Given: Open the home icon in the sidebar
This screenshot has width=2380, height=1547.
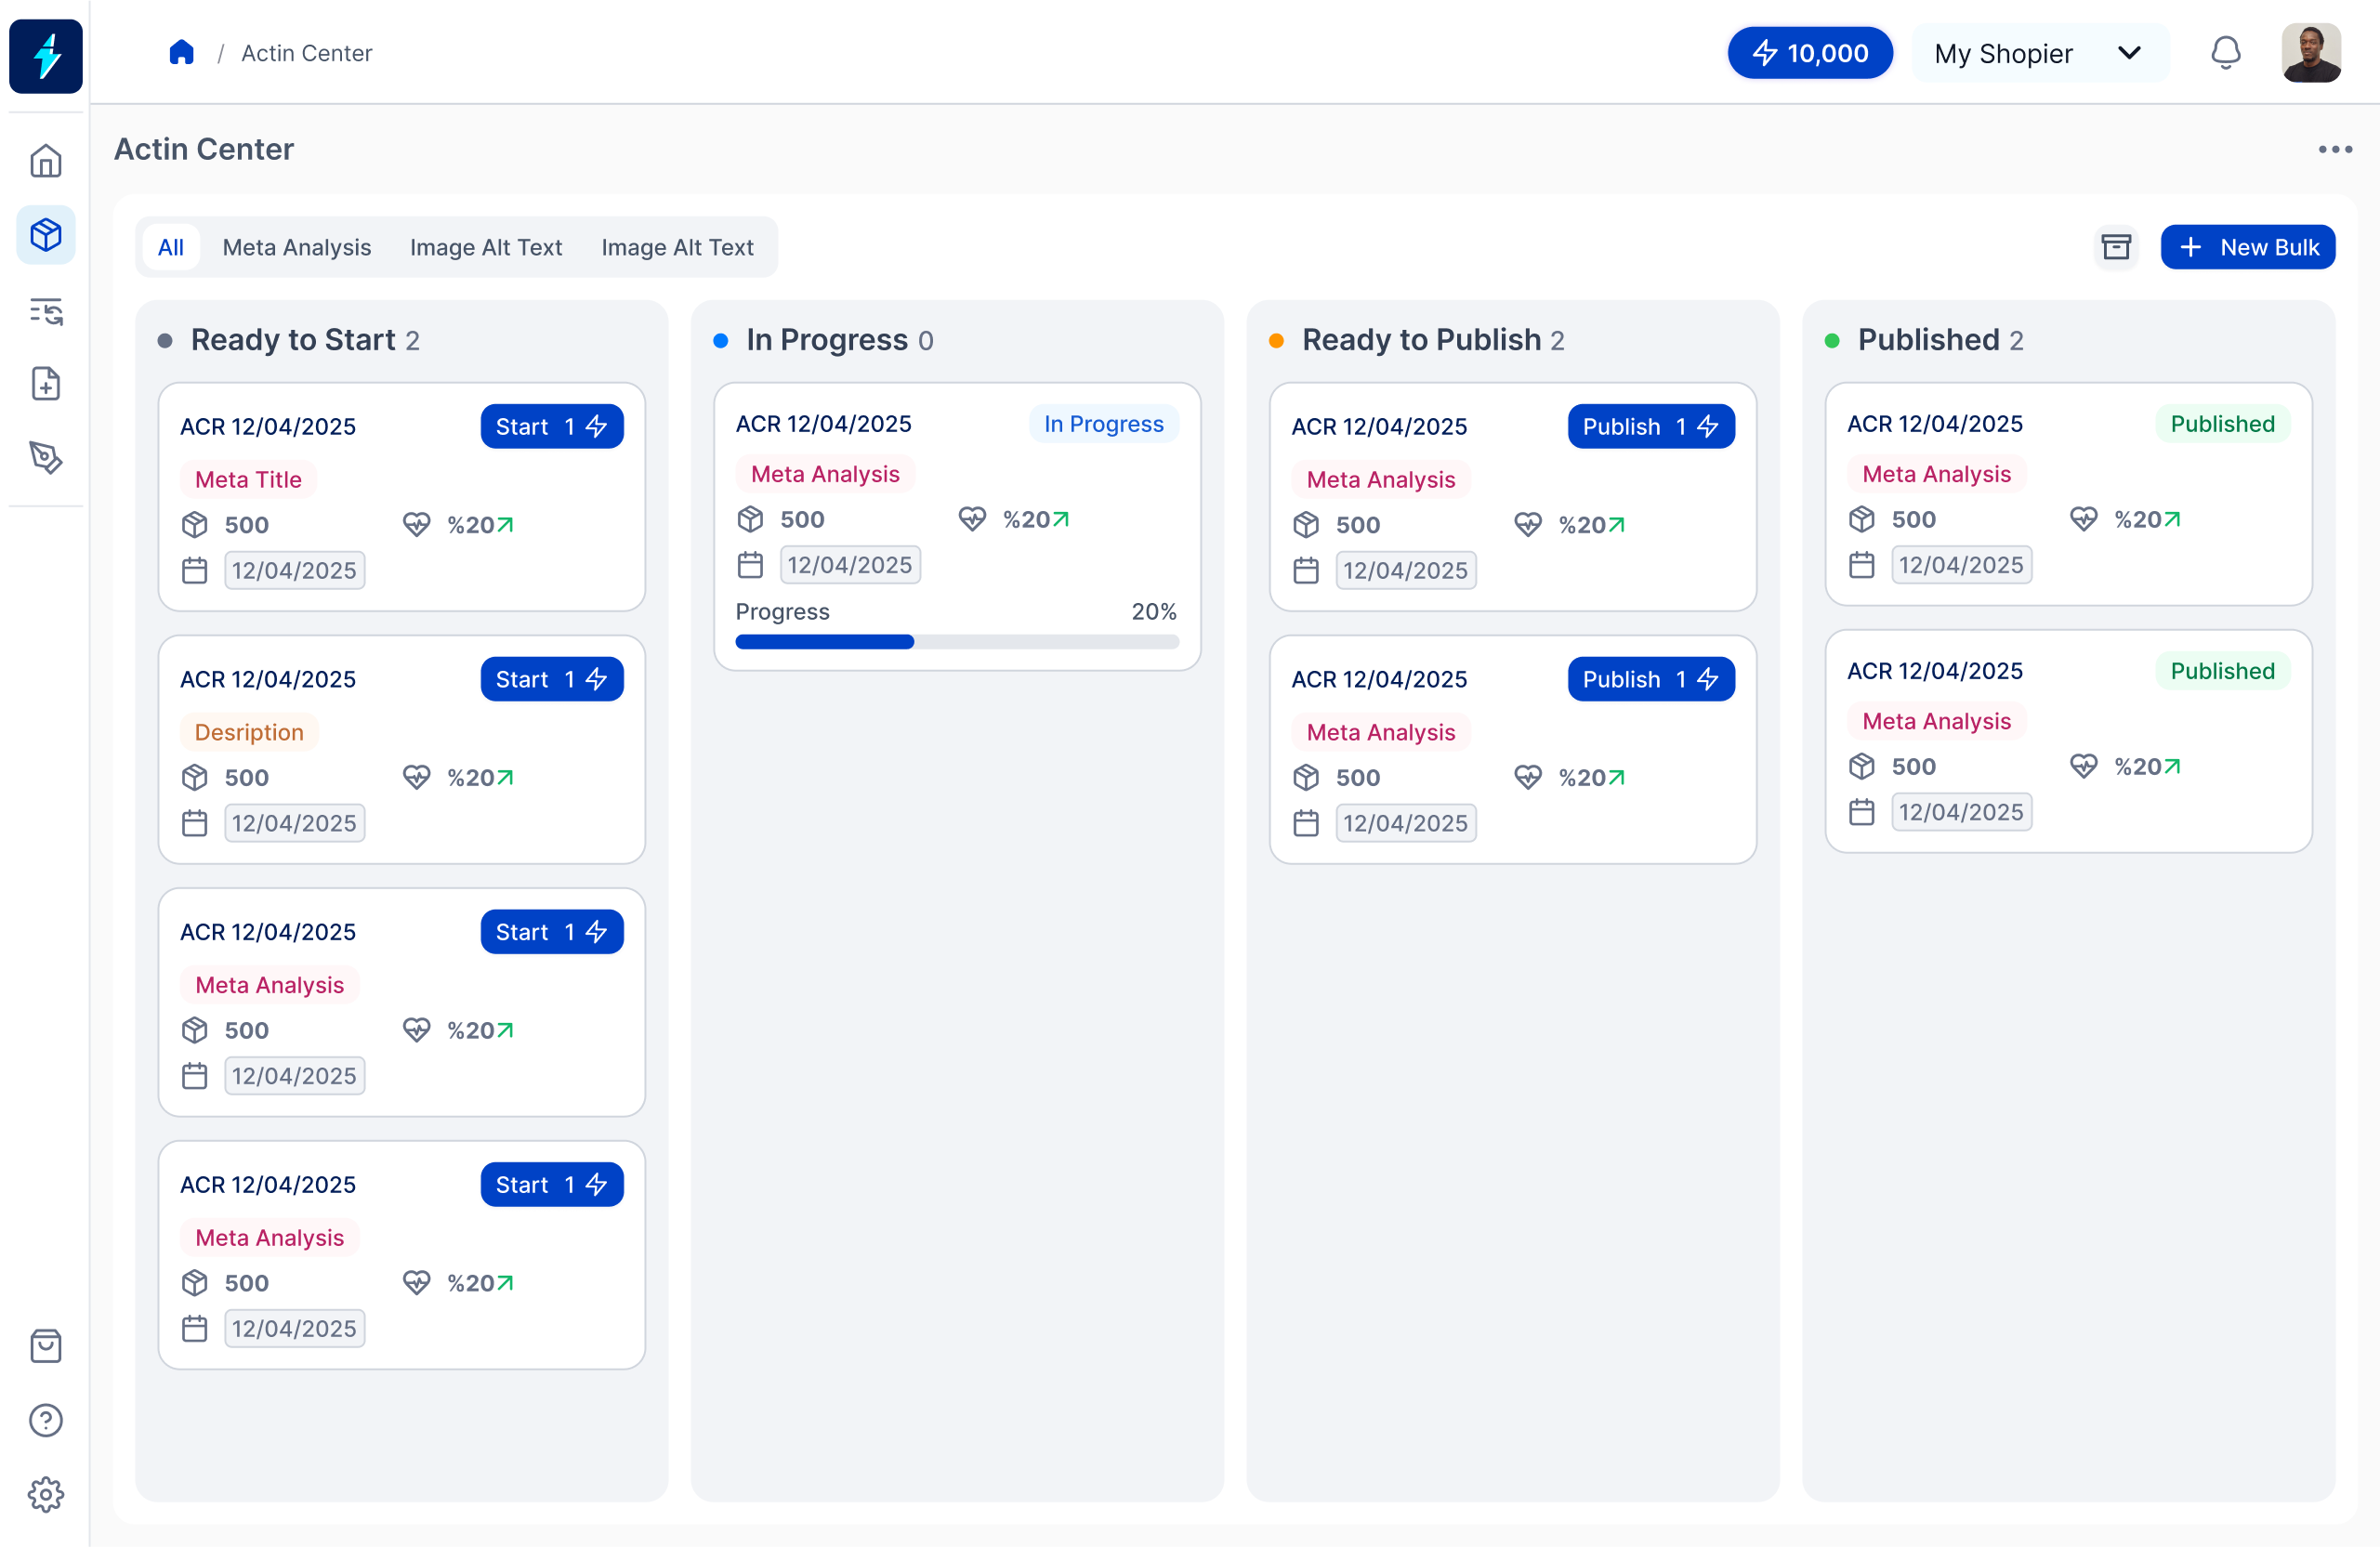Looking at the screenshot, I should coord(46,161).
